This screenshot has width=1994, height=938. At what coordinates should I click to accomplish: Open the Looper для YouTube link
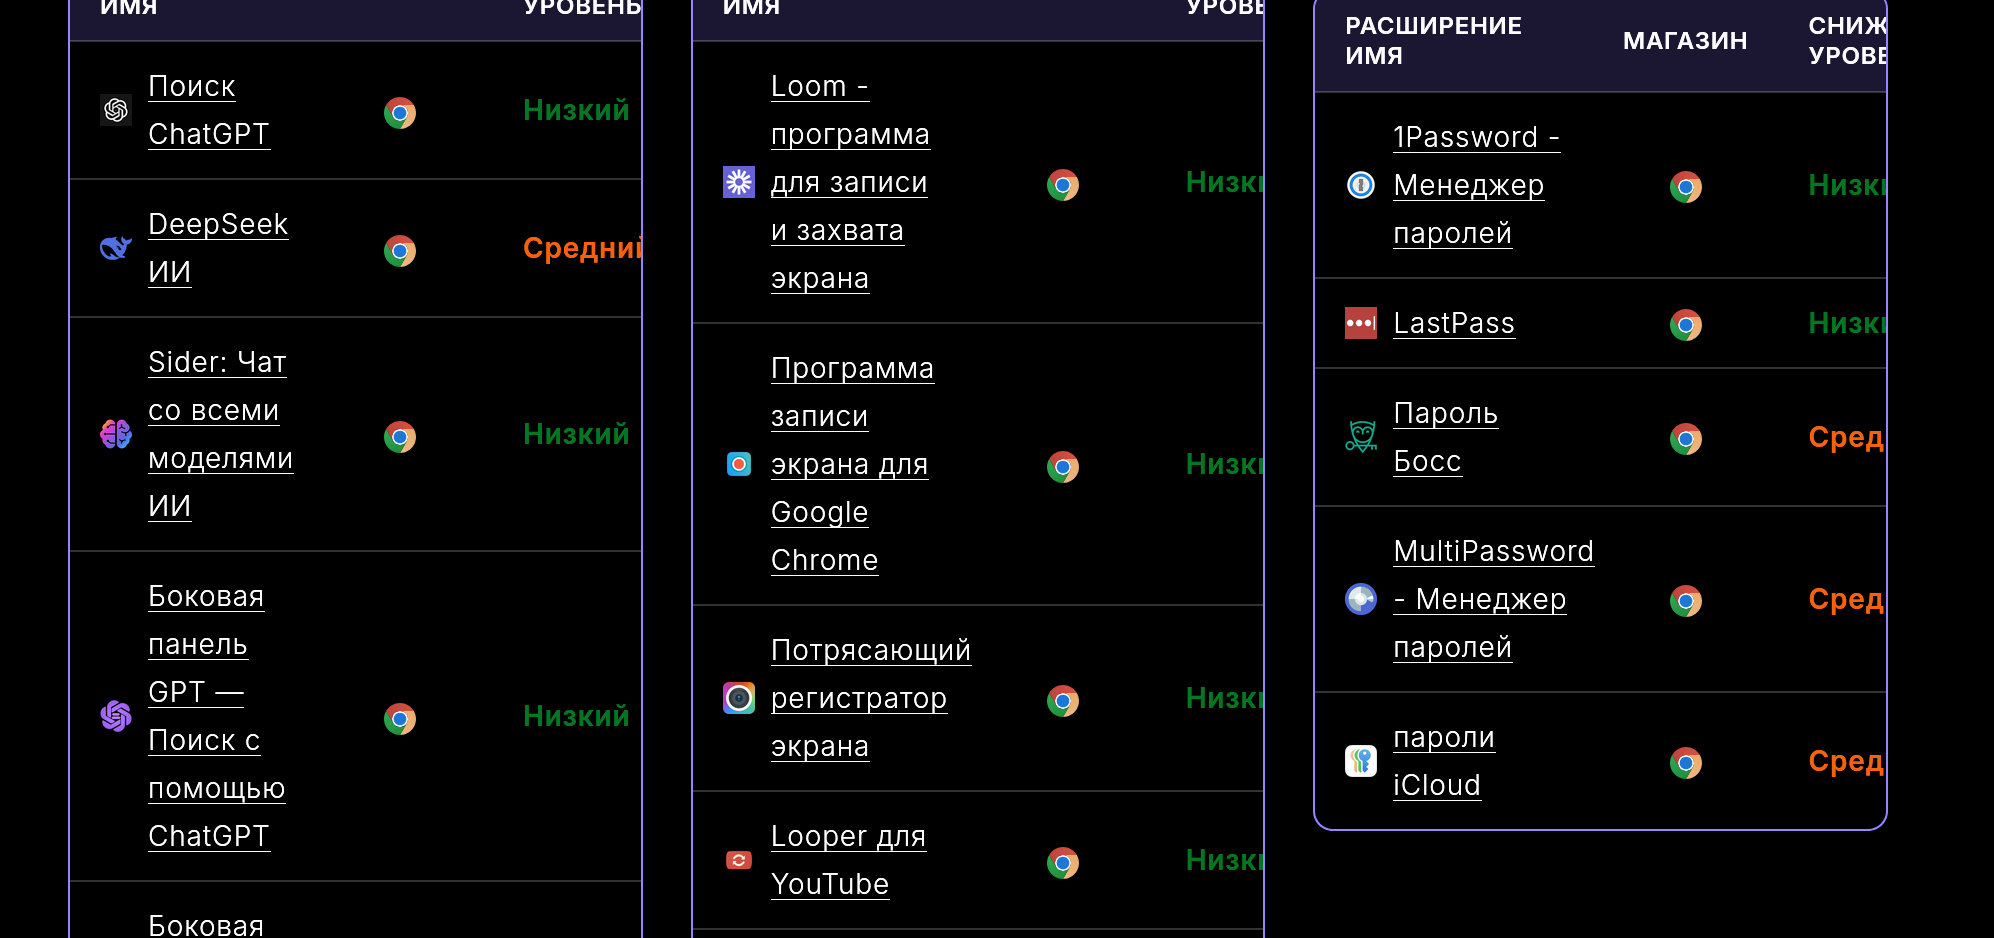coord(848,860)
